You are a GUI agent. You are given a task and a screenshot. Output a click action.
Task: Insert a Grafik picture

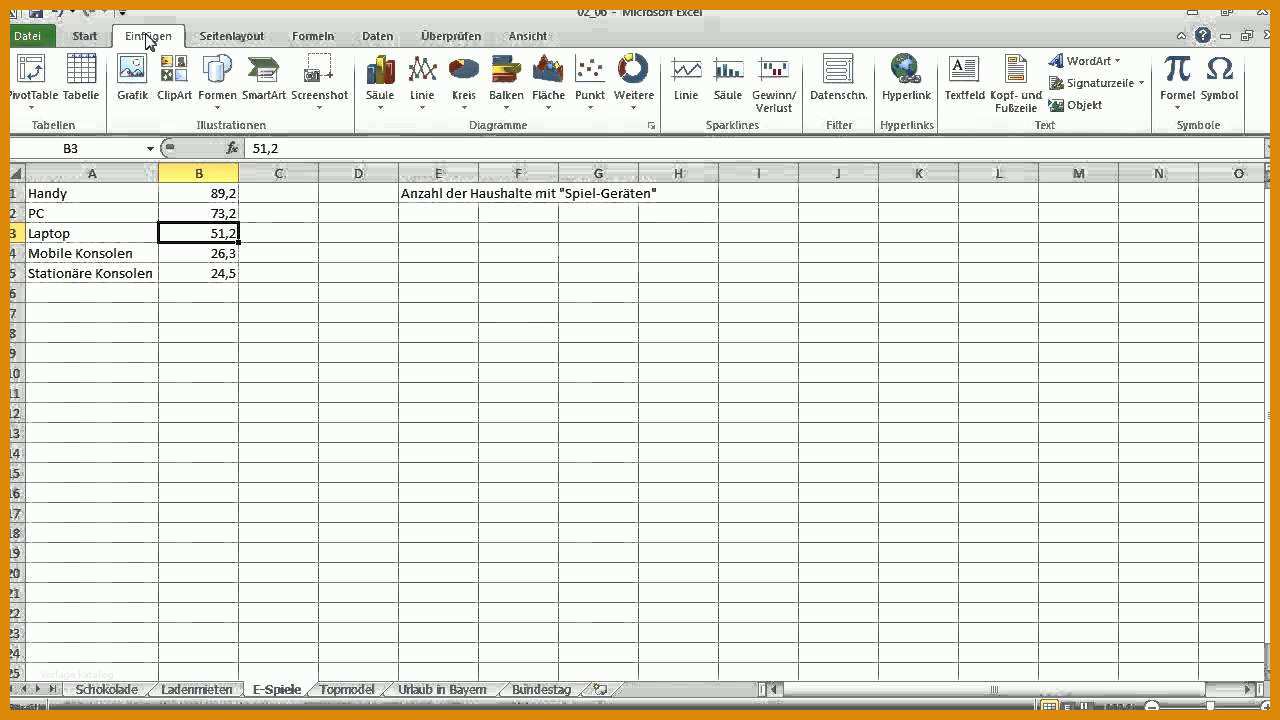[132, 78]
